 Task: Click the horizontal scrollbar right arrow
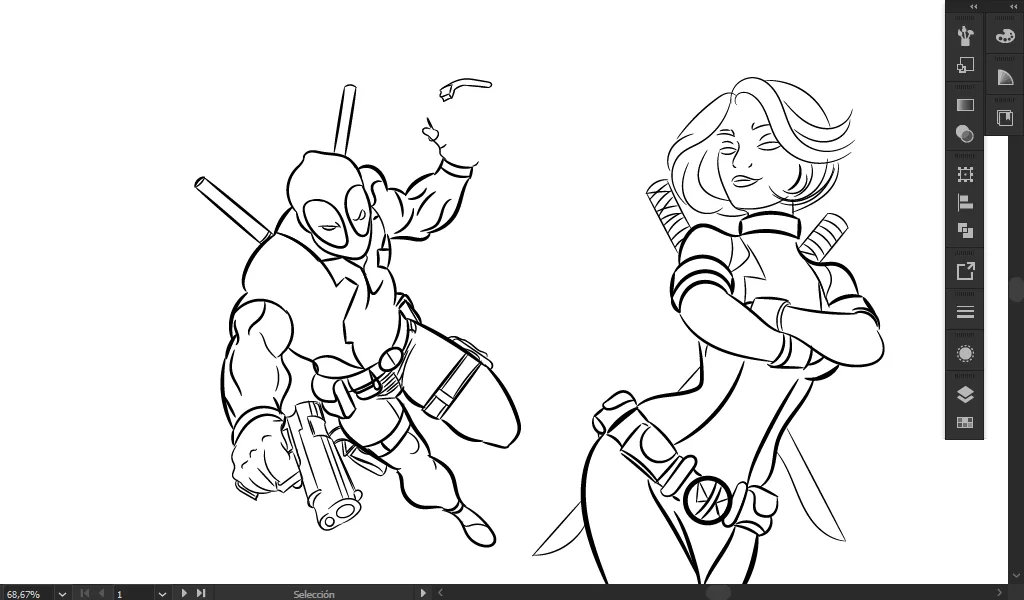coord(999,593)
